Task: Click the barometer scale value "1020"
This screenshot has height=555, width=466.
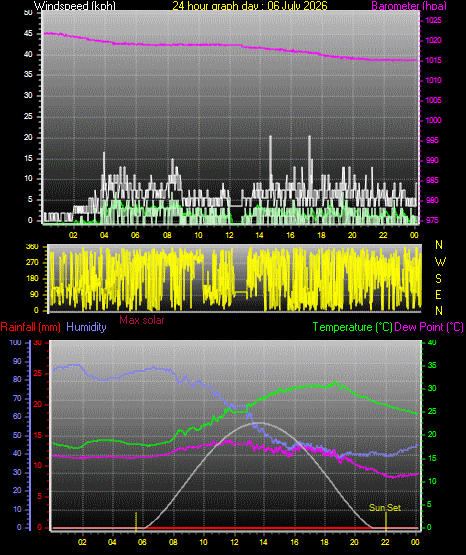Action: click(x=433, y=40)
